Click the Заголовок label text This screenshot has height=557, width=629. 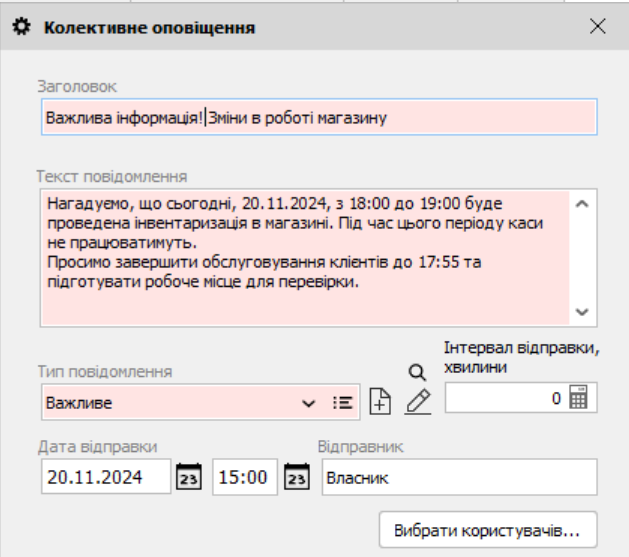coord(77,87)
